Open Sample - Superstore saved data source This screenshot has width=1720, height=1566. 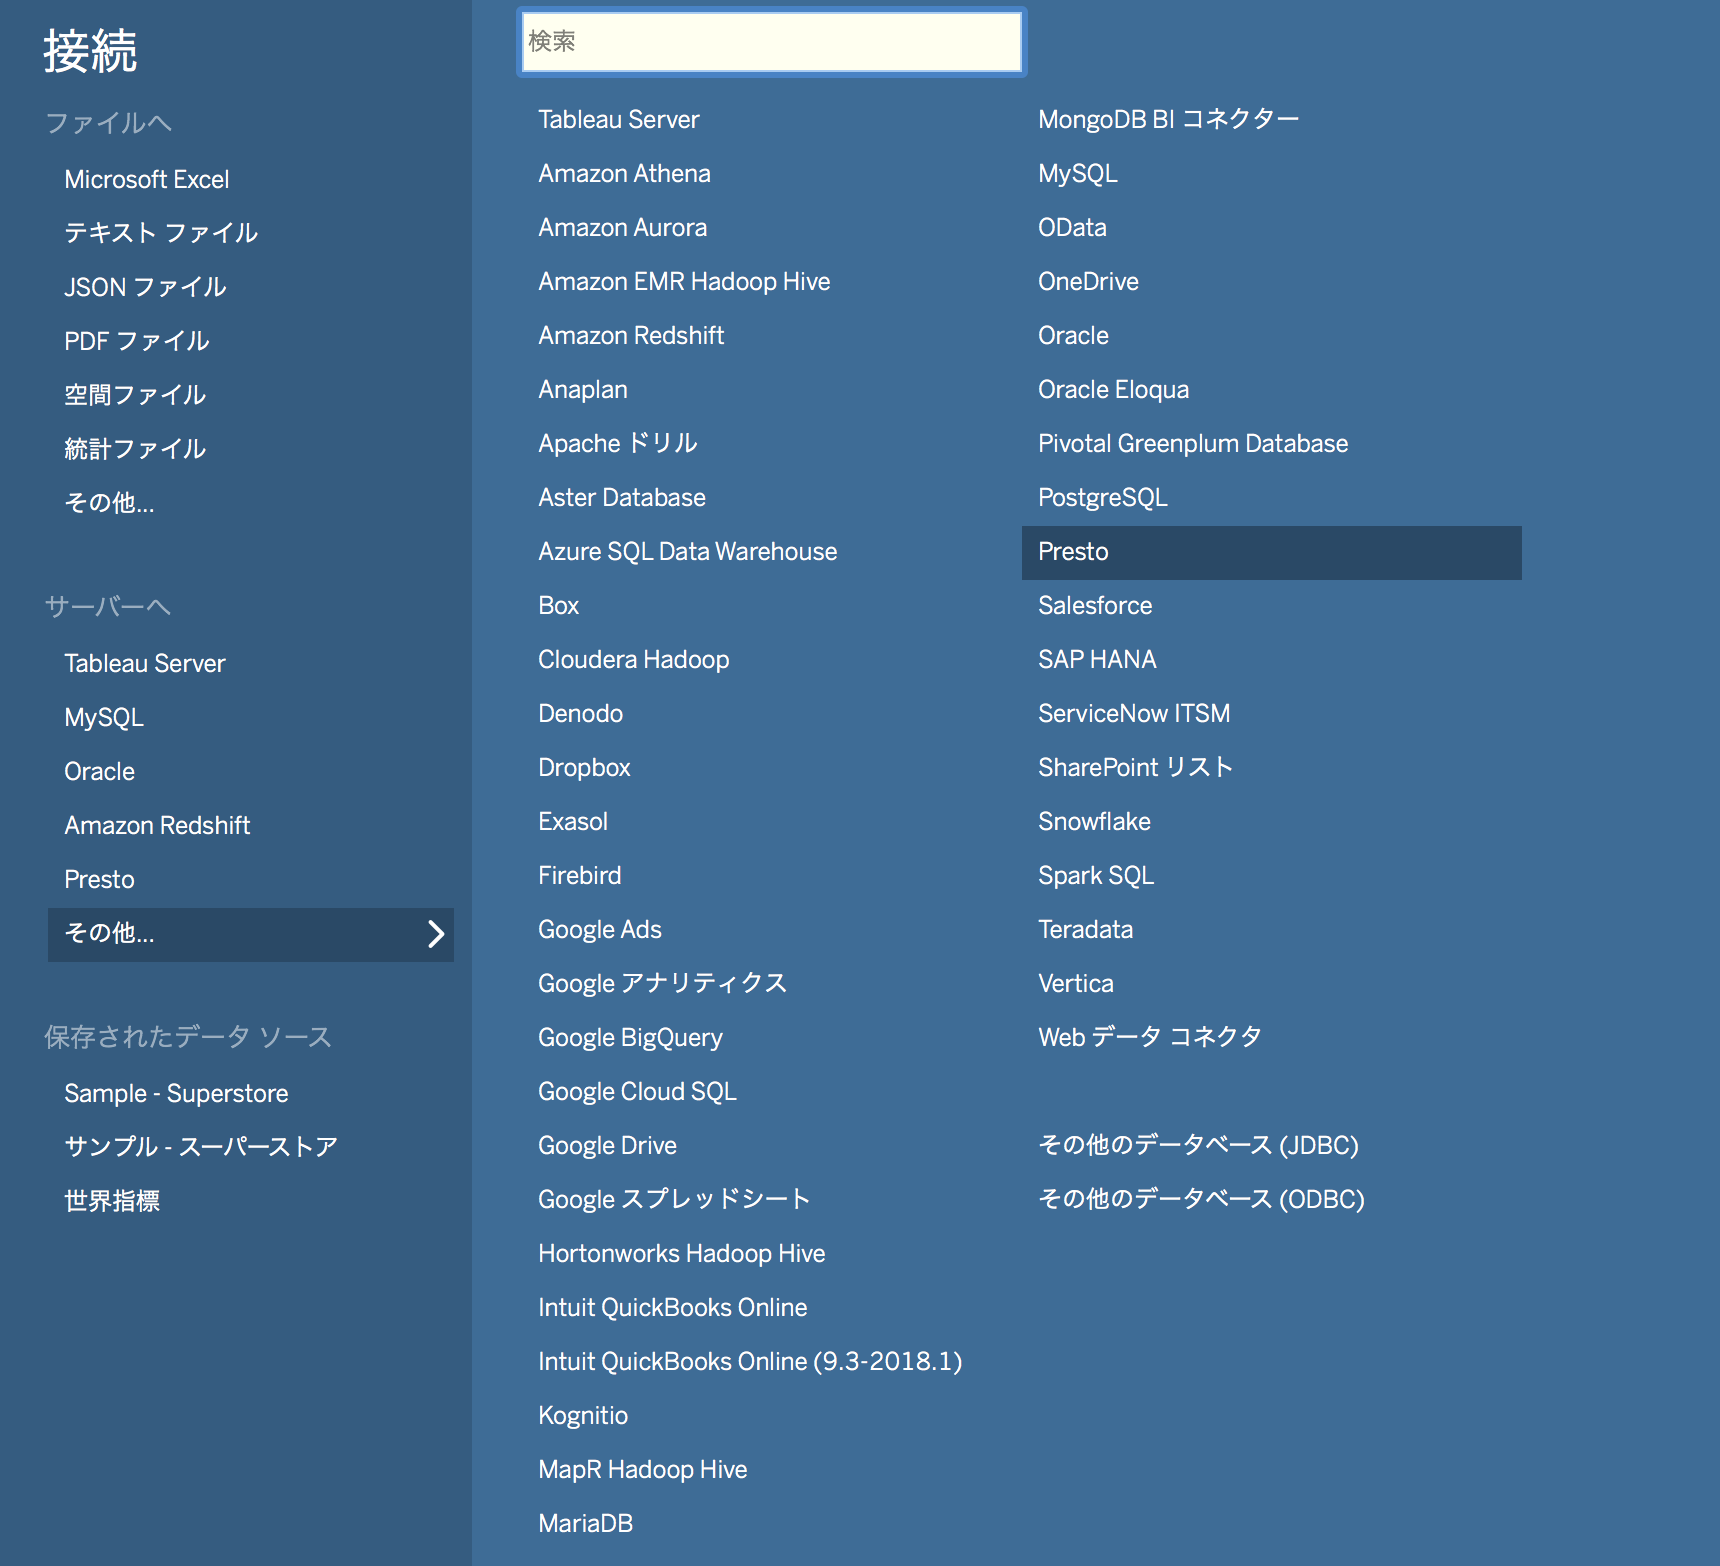coord(176,1094)
